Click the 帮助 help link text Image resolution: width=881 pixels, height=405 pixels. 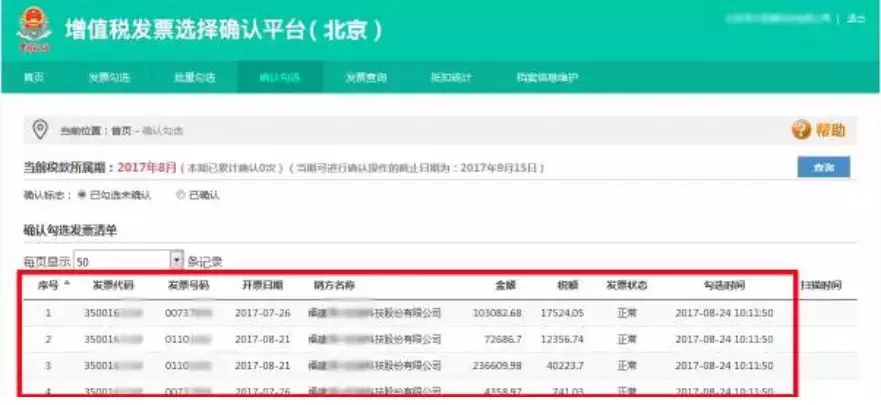point(830,130)
